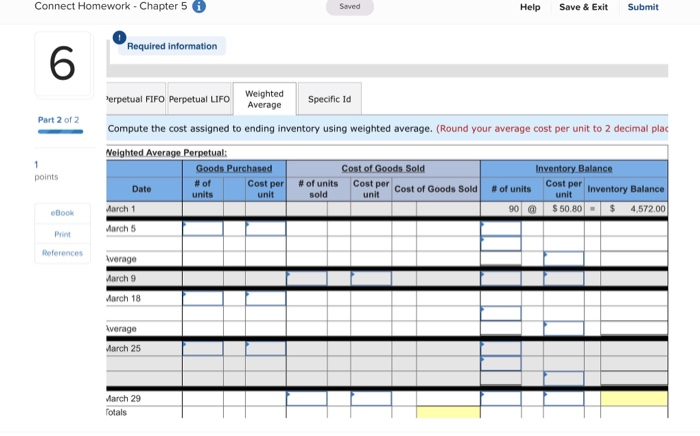The width and height of the screenshot is (700, 436).
Task: Click the Weighted Average Perpetual heading
Action: tap(166, 153)
